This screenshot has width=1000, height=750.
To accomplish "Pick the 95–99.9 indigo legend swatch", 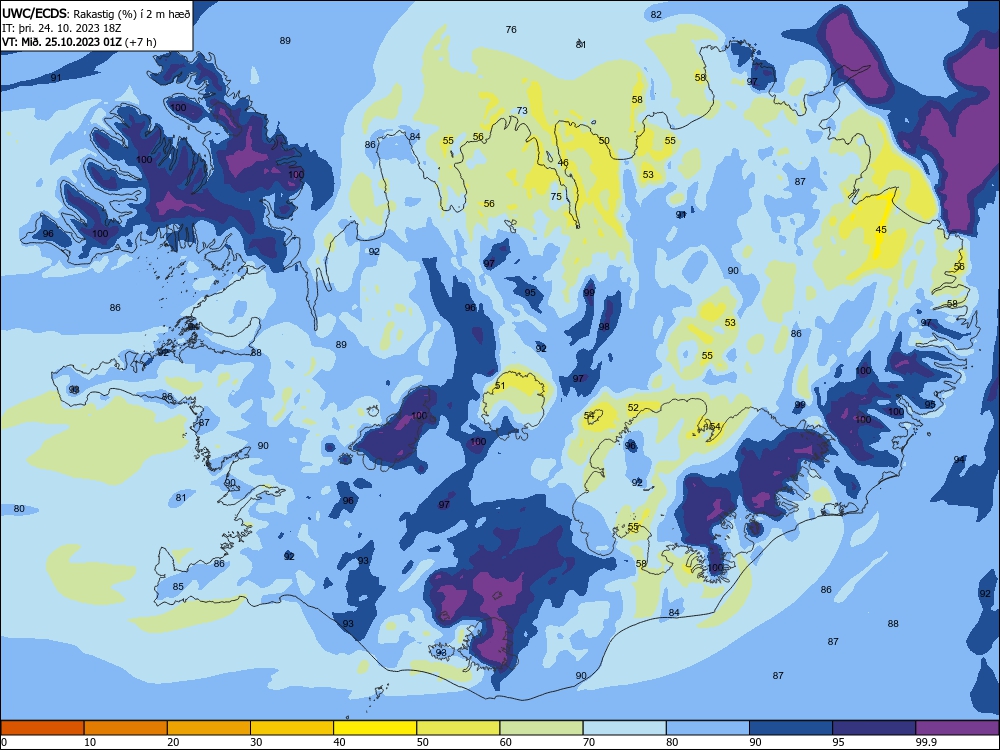I will tap(874, 728).
